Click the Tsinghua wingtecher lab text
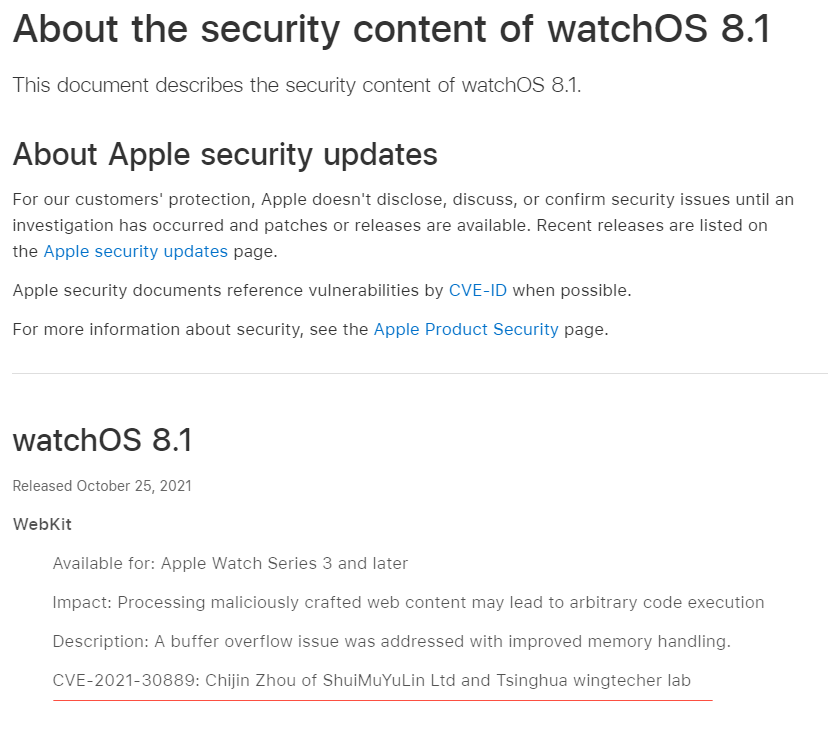This screenshot has width=839, height=732. 593,681
